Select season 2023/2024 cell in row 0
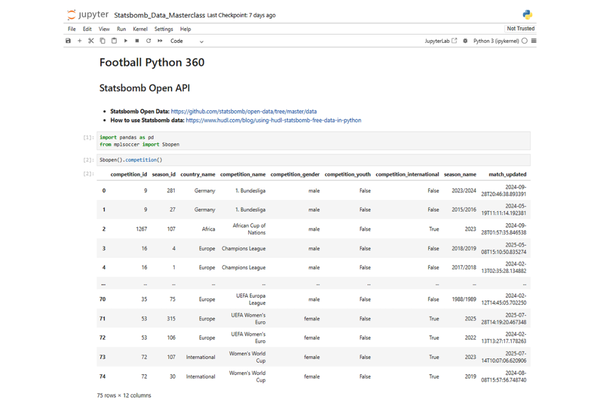This screenshot has width=600, height=411. coord(464,191)
